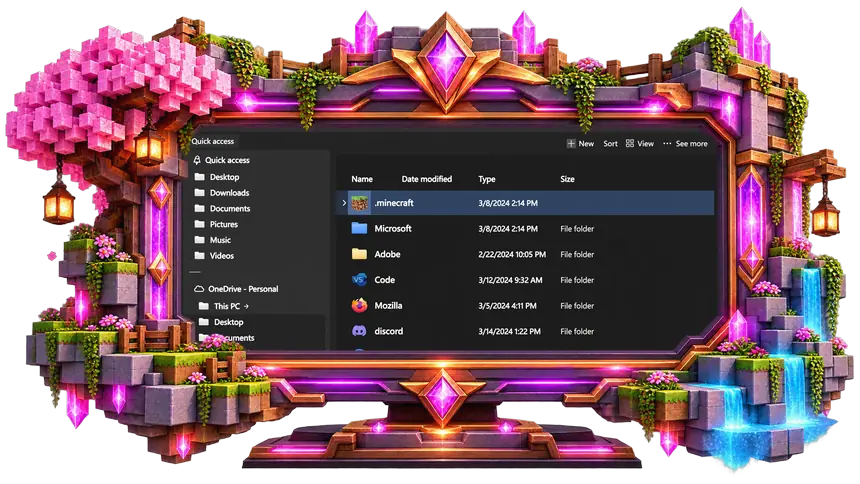Viewport: 860px width, 484px height.
Task: Click the Downloads folder icon in sidebar
Action: 200,193
